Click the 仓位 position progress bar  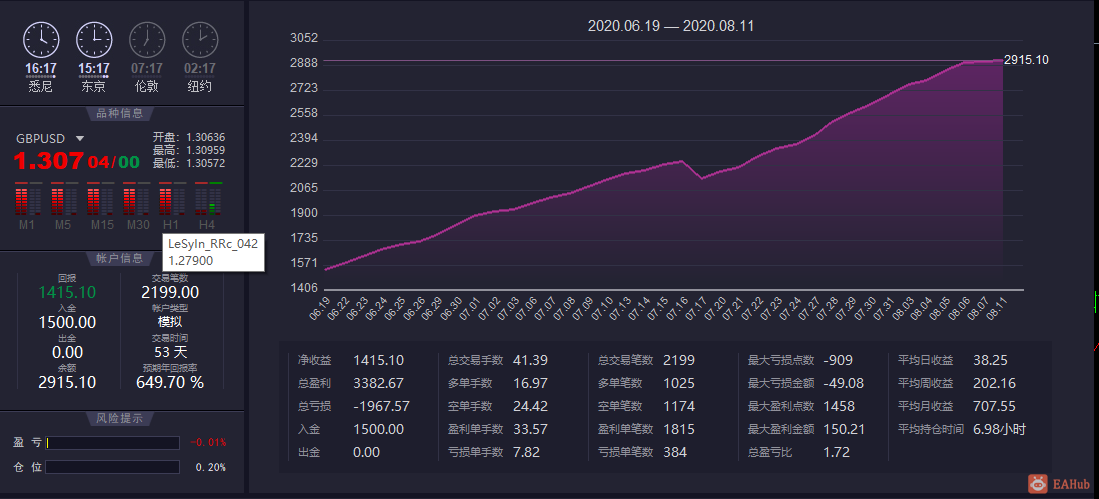tap(113, 467)
